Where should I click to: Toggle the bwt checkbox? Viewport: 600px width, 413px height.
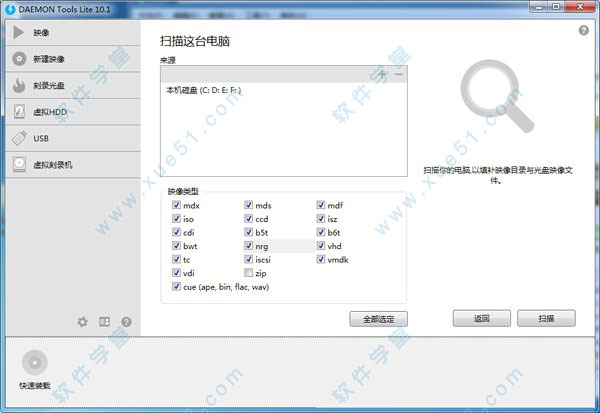tap(176, 246)
